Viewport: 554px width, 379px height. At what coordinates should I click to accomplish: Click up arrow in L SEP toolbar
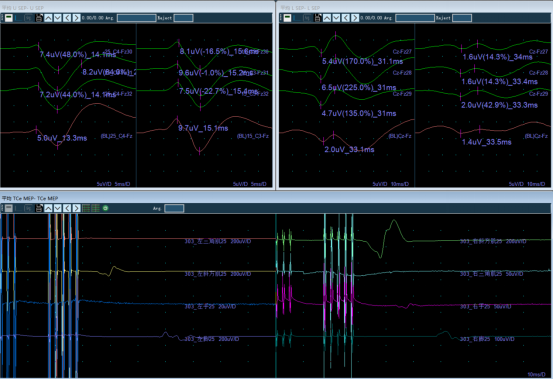click(x=327, y=18)
